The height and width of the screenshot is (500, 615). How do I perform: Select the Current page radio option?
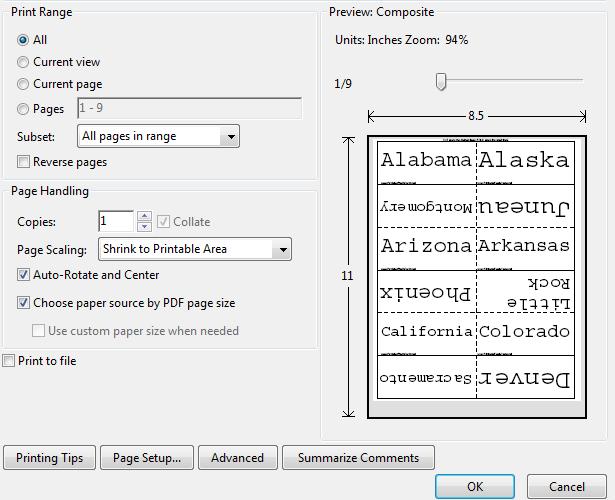[23, 85]
